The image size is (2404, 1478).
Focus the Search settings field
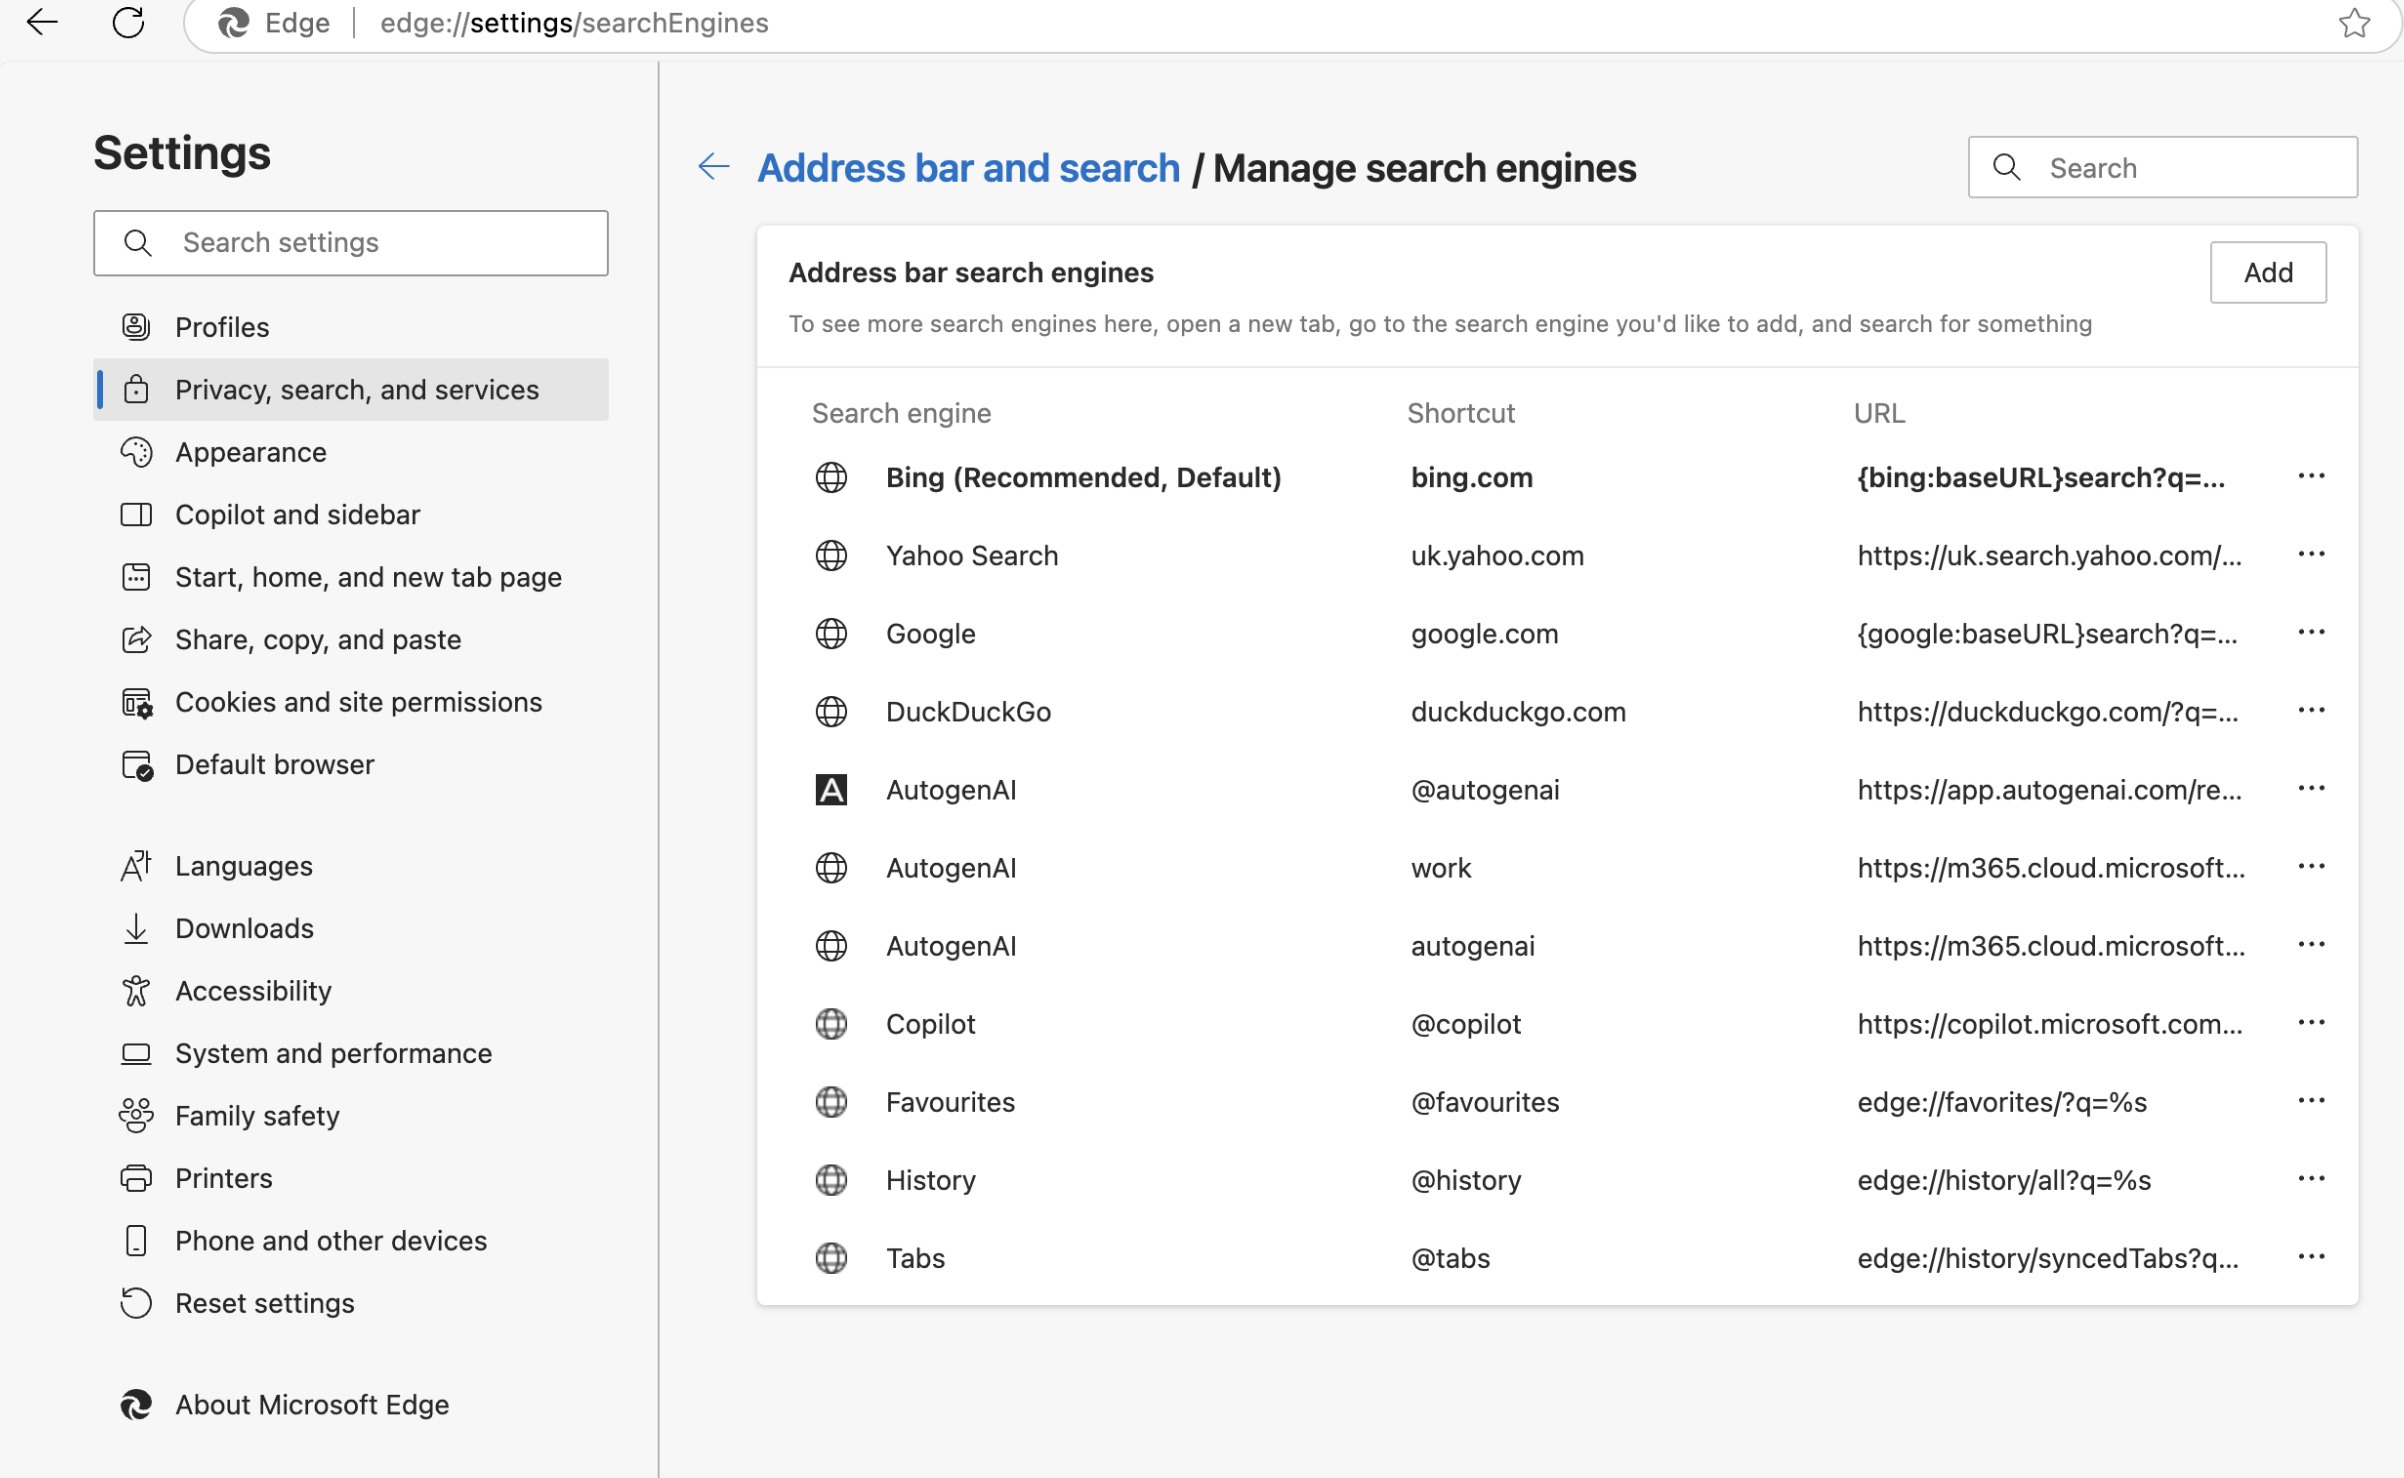[x=351, y=243]
